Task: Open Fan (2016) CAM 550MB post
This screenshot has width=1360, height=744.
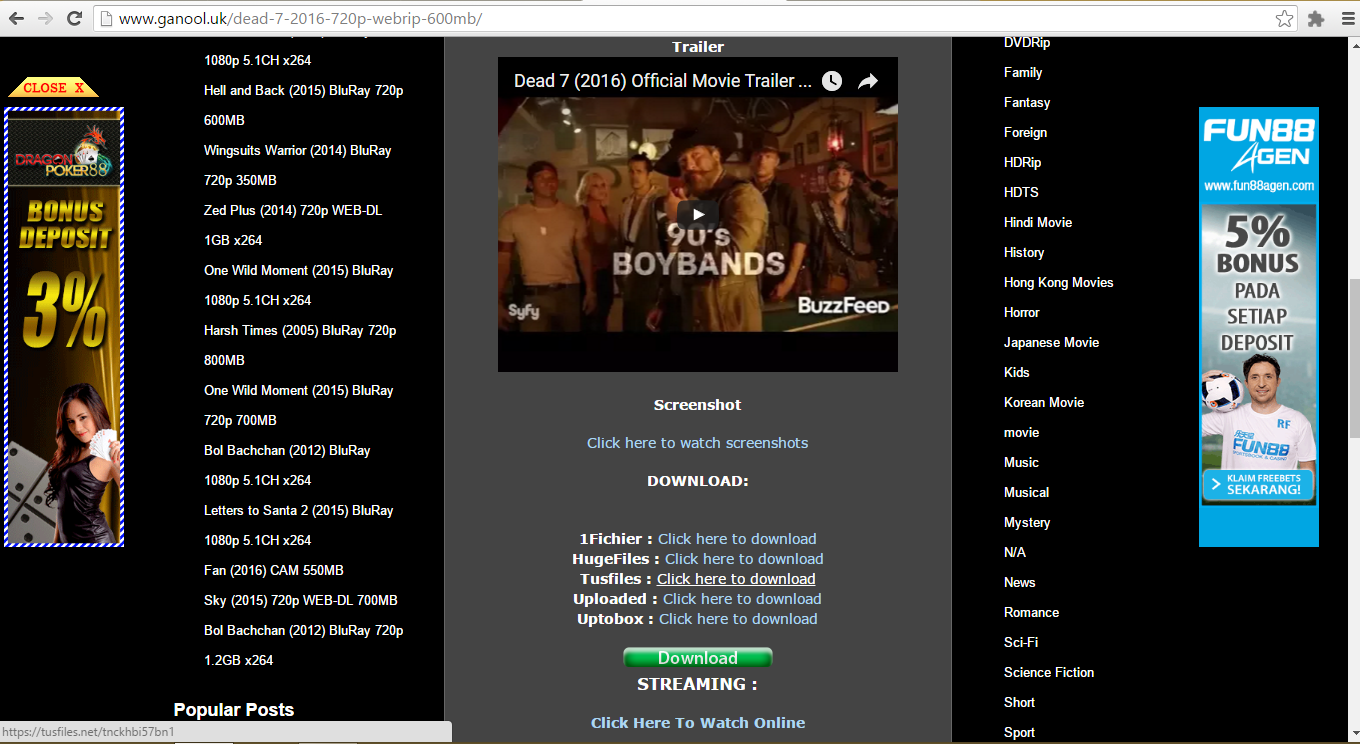Action: pos(274,570)
